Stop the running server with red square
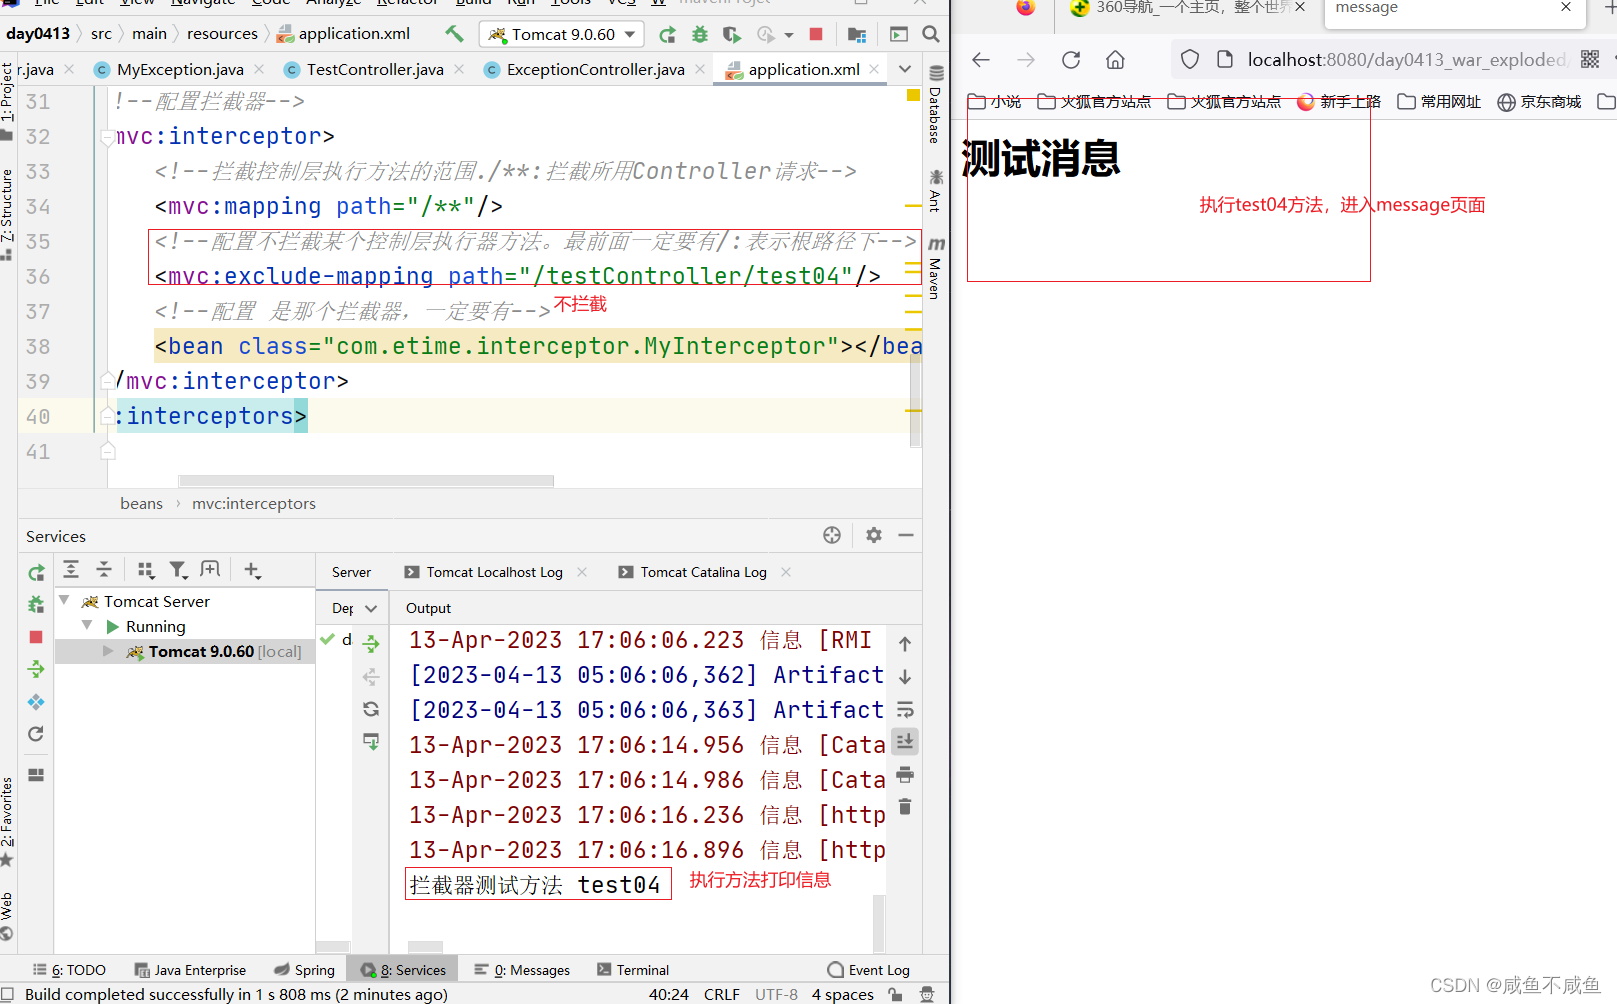Image resolution: width=1617 pixels, height=1004 pixels. pyautogui.click(x=816, y=34)
